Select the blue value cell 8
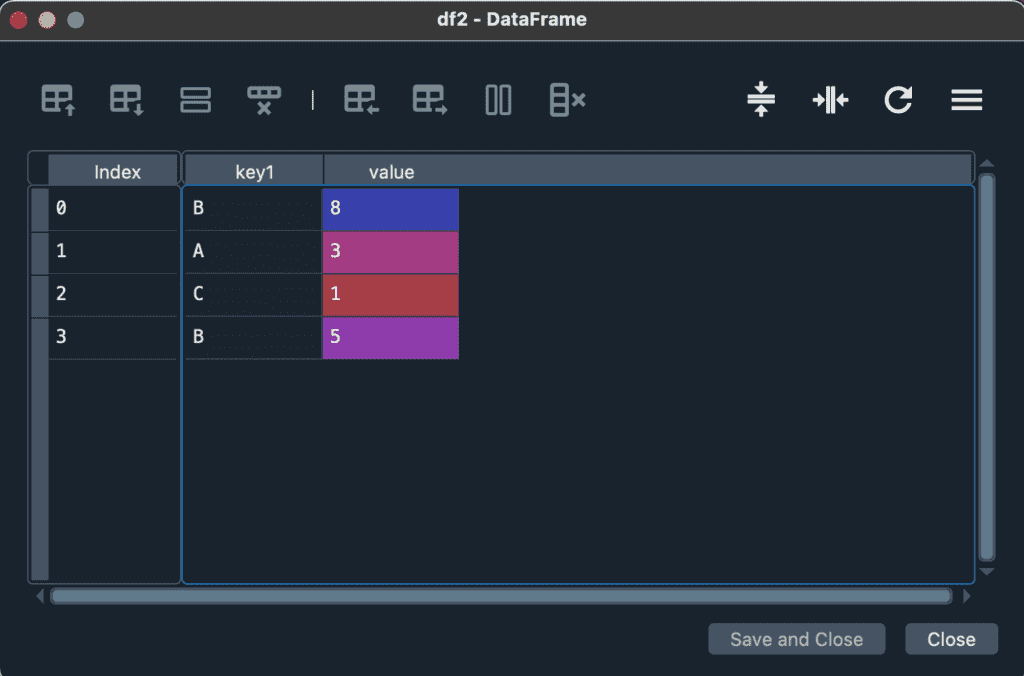1024x676 pixels. click(391, 209)
